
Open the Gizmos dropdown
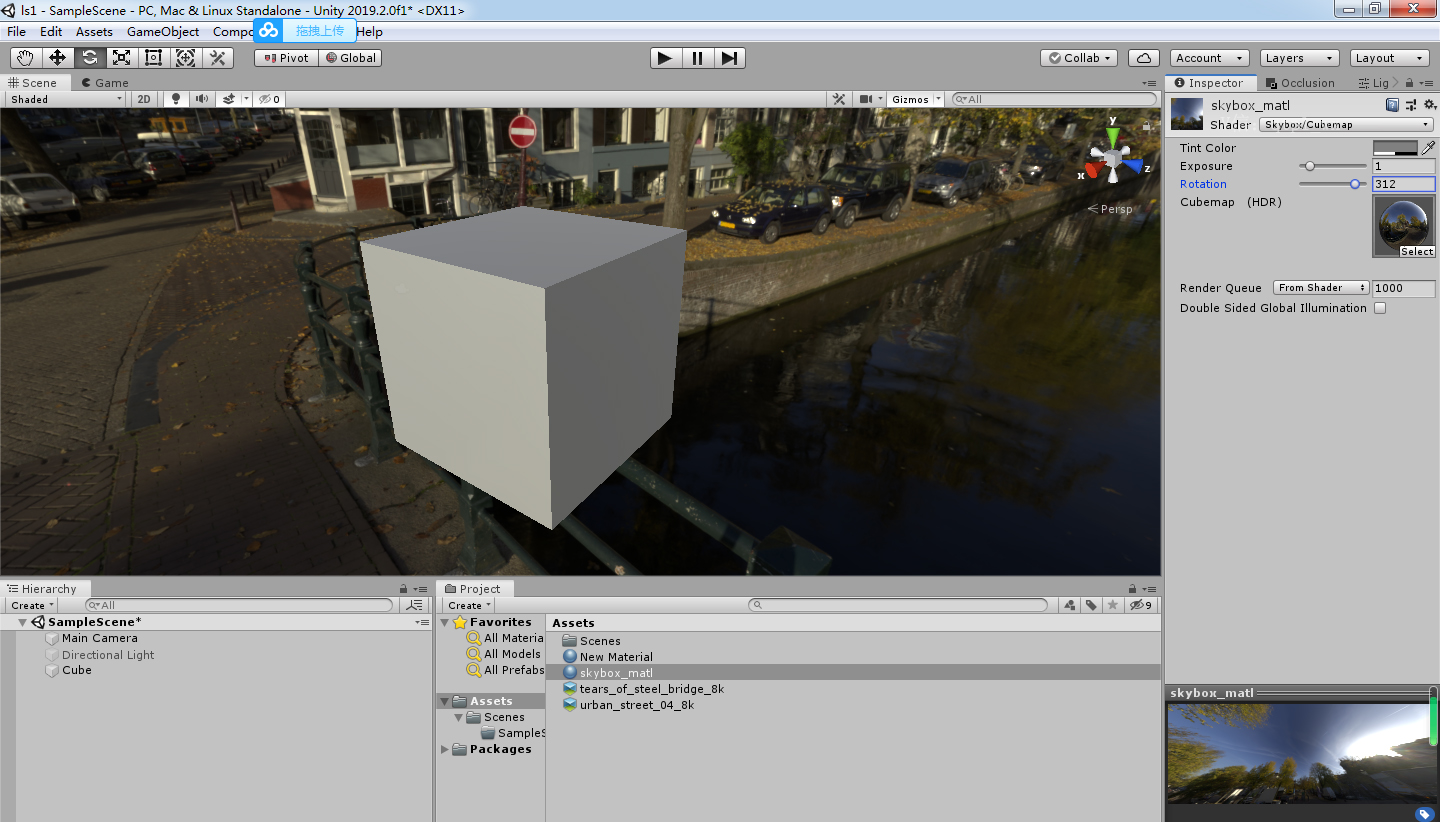(917, 99)
